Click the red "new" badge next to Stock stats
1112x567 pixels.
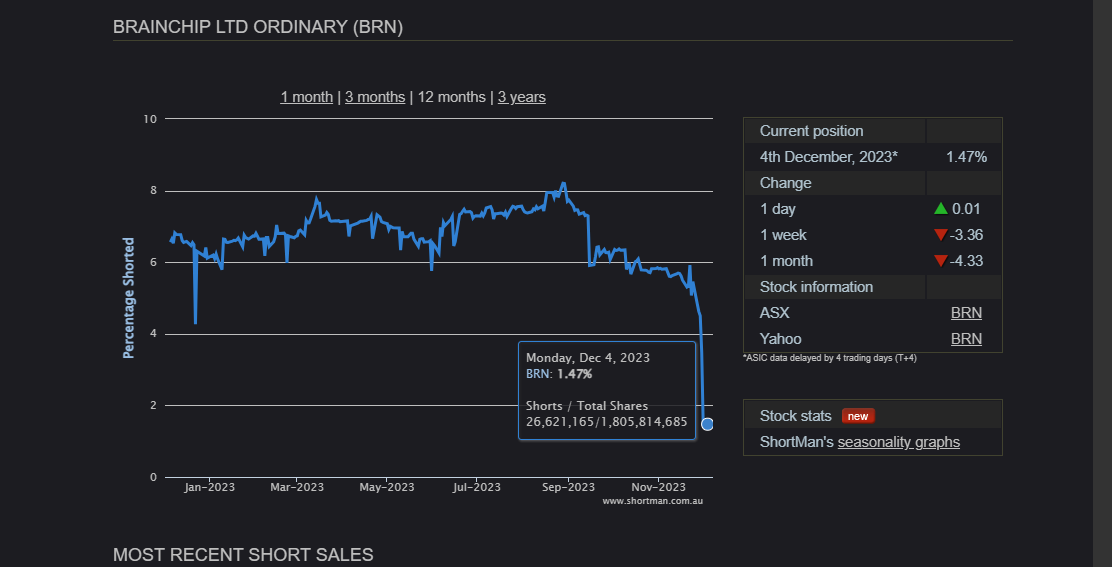[x=858, y=416]
